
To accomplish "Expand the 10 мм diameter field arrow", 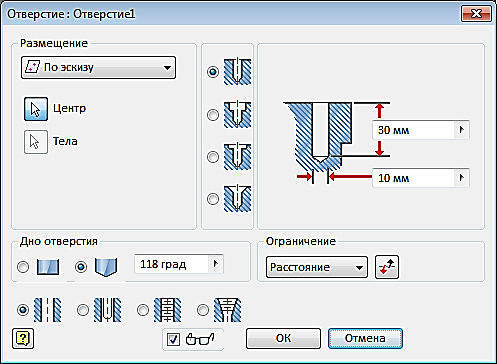I will point(462,178).
